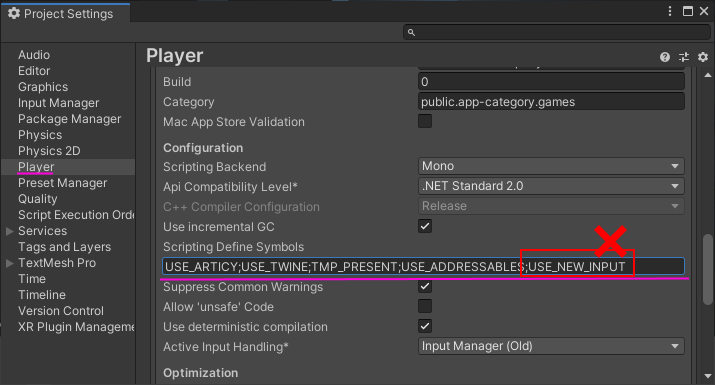Open the Player settings gear menu

coord(703,57)
